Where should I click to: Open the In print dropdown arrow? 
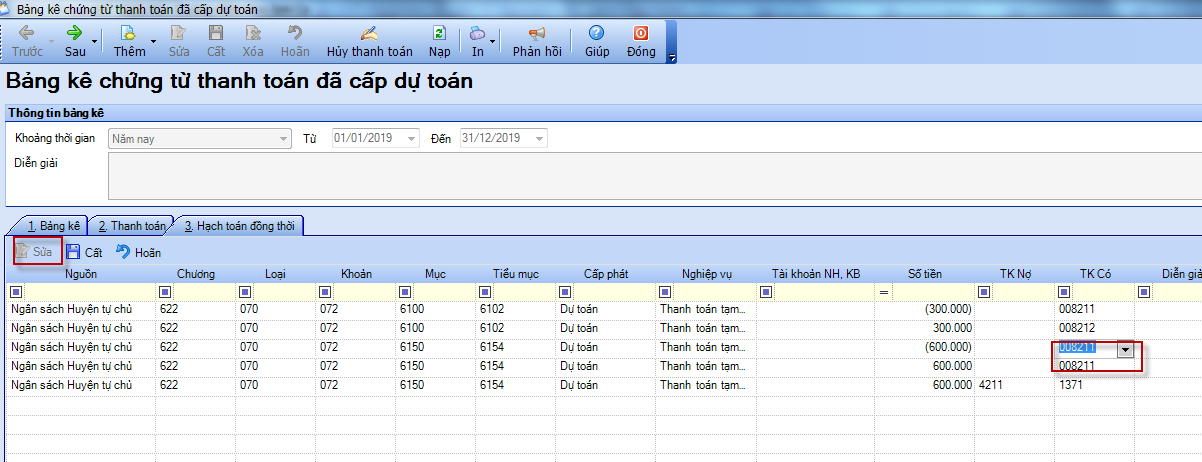pyautogui.click(x=493, y=42)
